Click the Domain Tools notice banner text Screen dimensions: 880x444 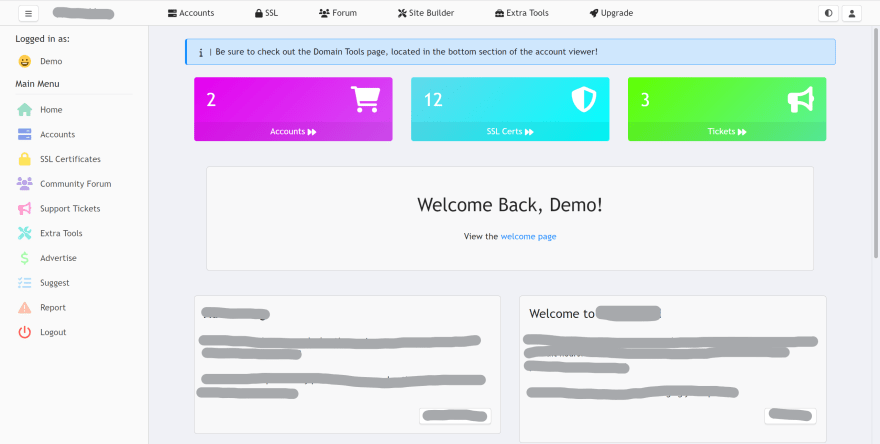[406, 52]
